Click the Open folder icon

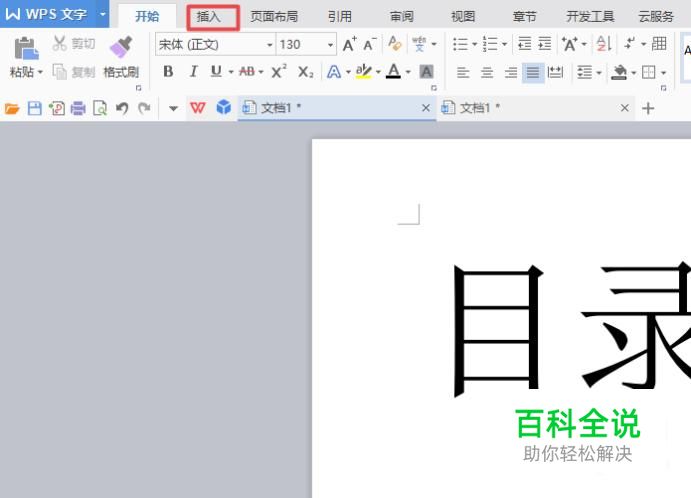tap(12, 108)
